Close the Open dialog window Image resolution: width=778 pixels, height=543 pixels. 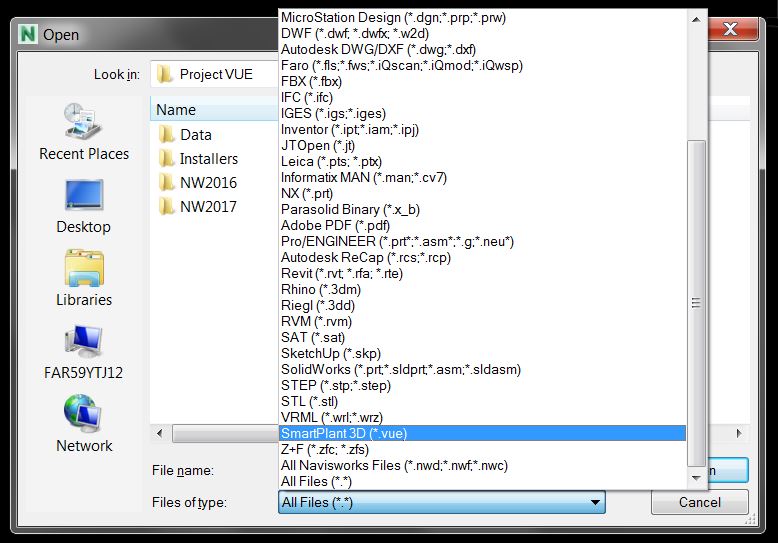pyautogui.click(x=732, y=29)
